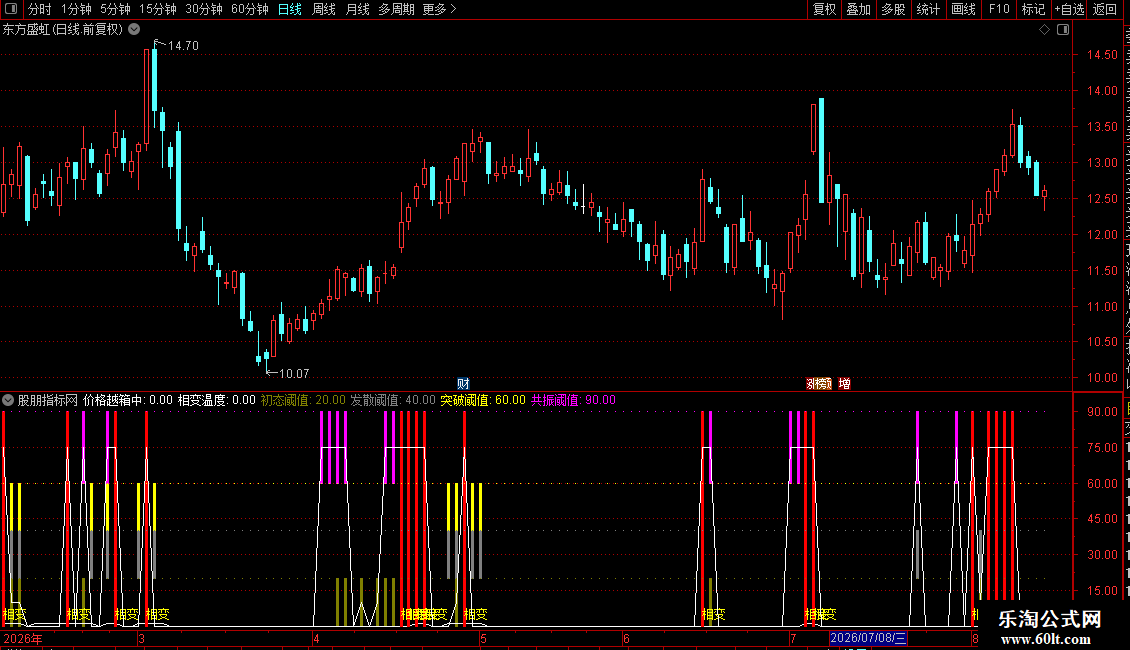Click 12.00 on the price axis
This screenshot has height=650, width=1130.
[x=1102, y=235]
